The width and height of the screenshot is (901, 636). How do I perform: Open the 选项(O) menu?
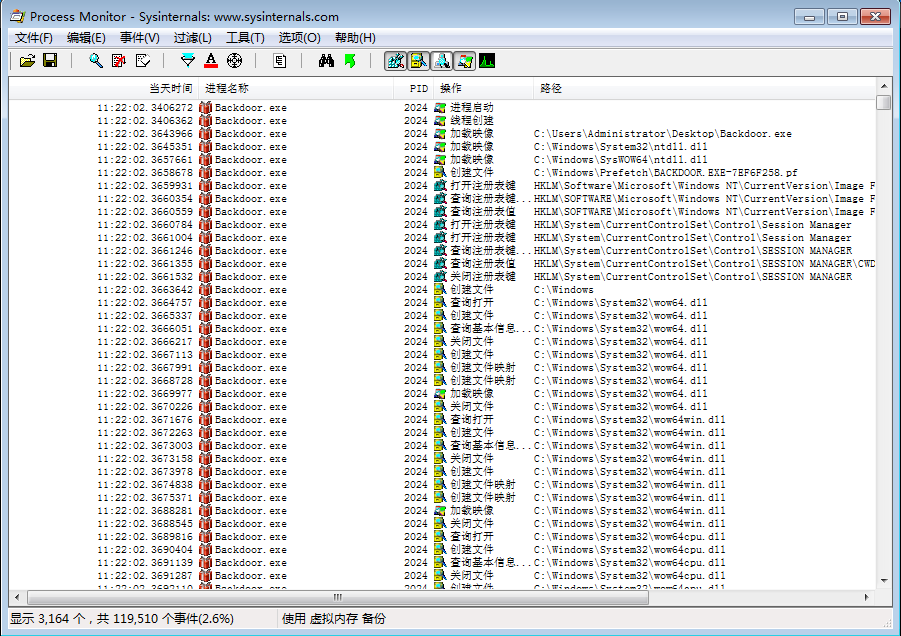pos(299,38)
